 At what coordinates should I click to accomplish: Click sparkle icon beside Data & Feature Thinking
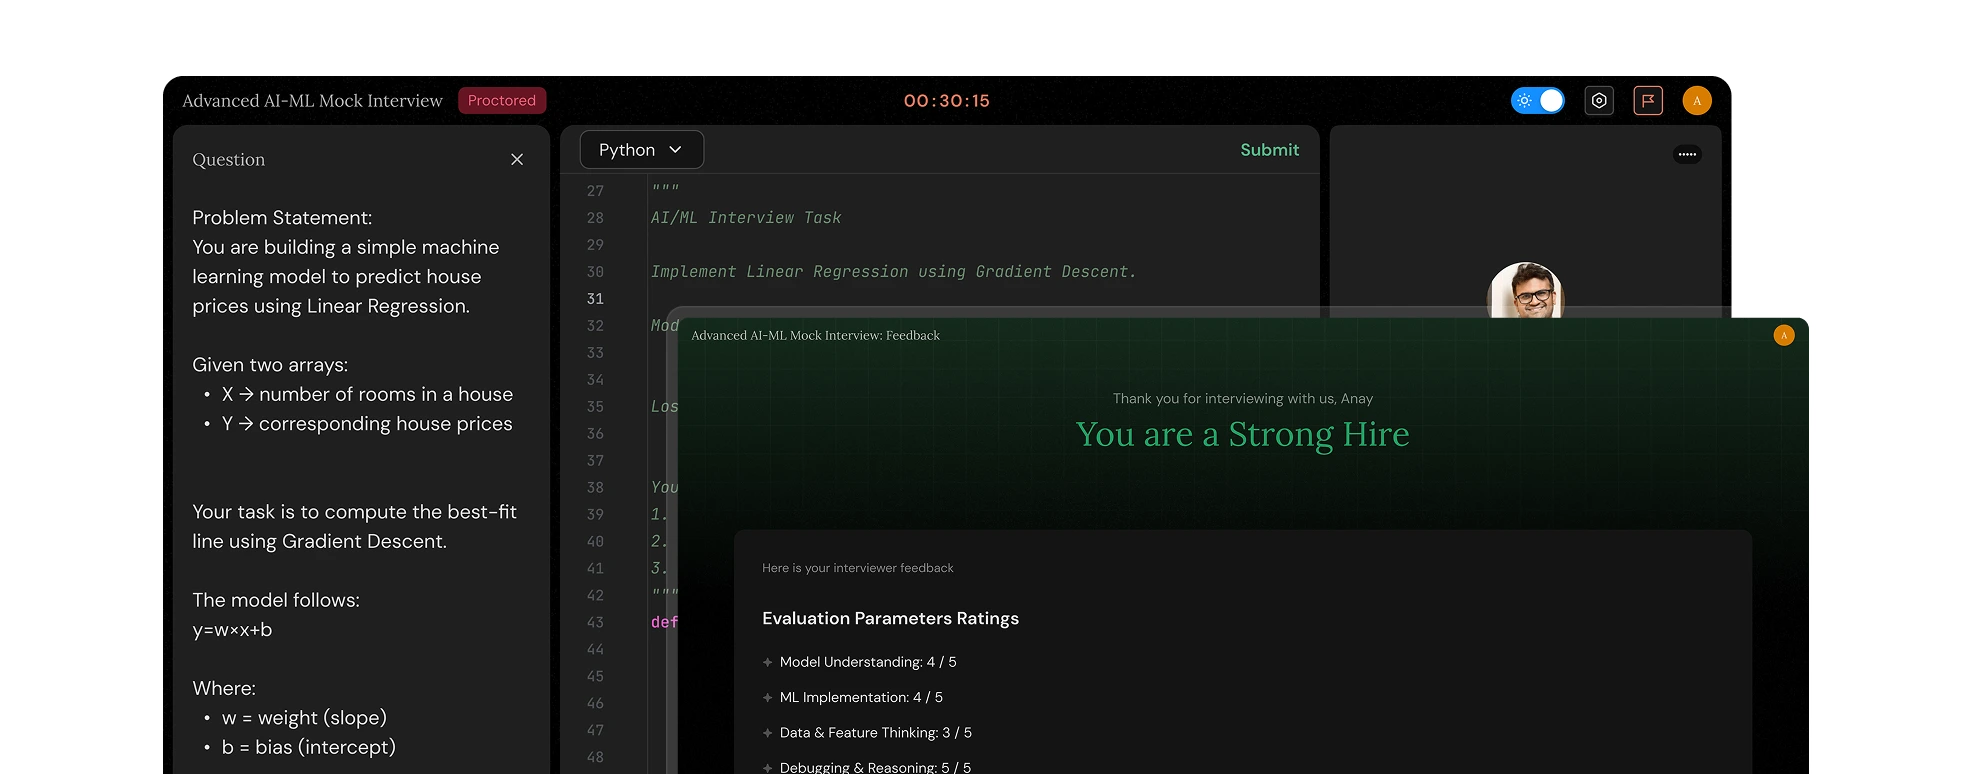click(768, 733)
